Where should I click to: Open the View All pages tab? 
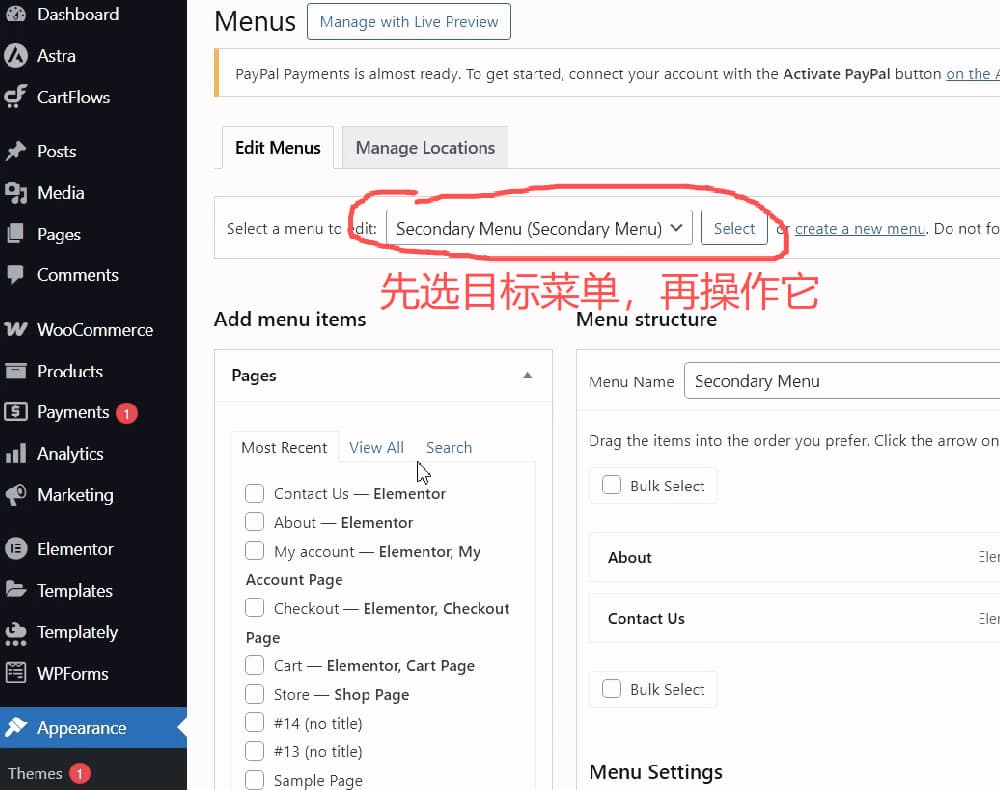point(376,448)
